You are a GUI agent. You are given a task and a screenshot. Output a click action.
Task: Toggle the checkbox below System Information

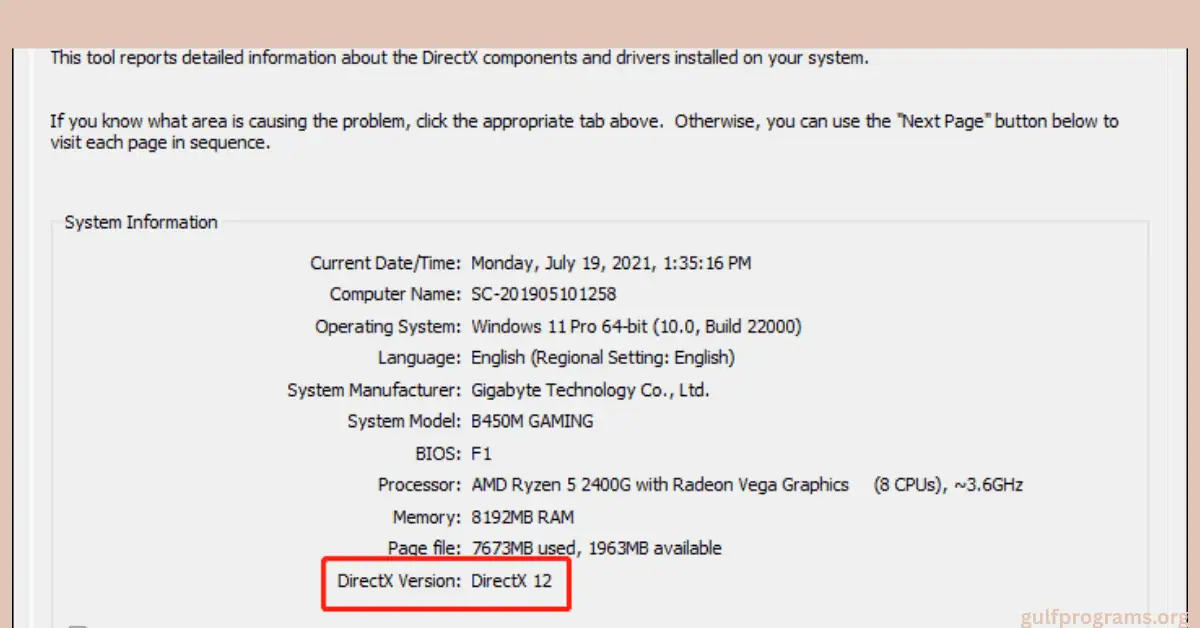(x=78, y=623)
